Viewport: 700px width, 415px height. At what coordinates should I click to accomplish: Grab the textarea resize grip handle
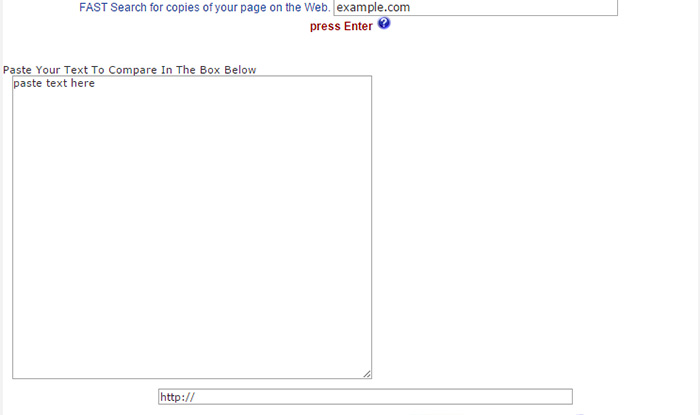[x=367, y=374]
